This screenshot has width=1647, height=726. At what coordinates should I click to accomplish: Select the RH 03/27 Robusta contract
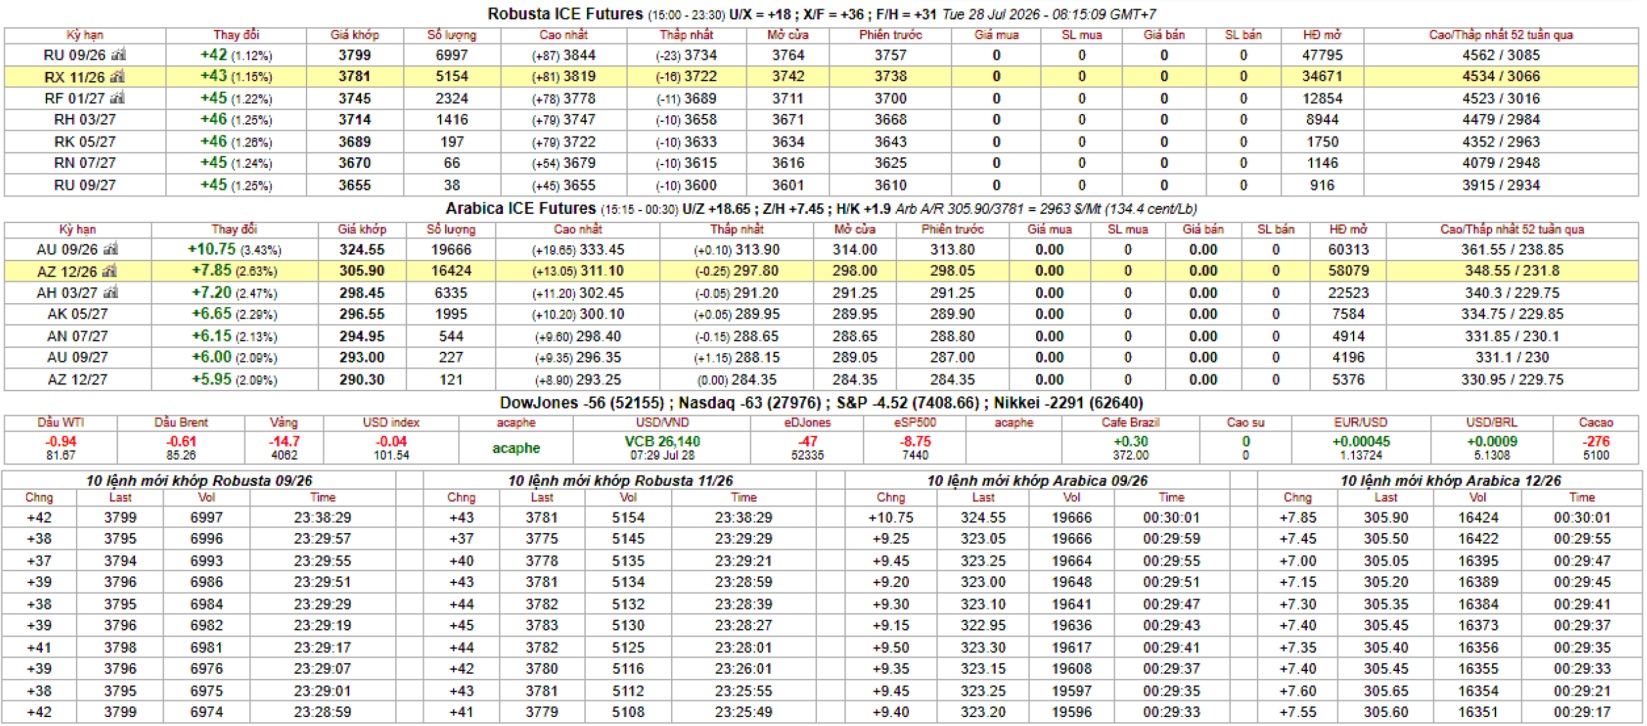click(x=85, y=119)
